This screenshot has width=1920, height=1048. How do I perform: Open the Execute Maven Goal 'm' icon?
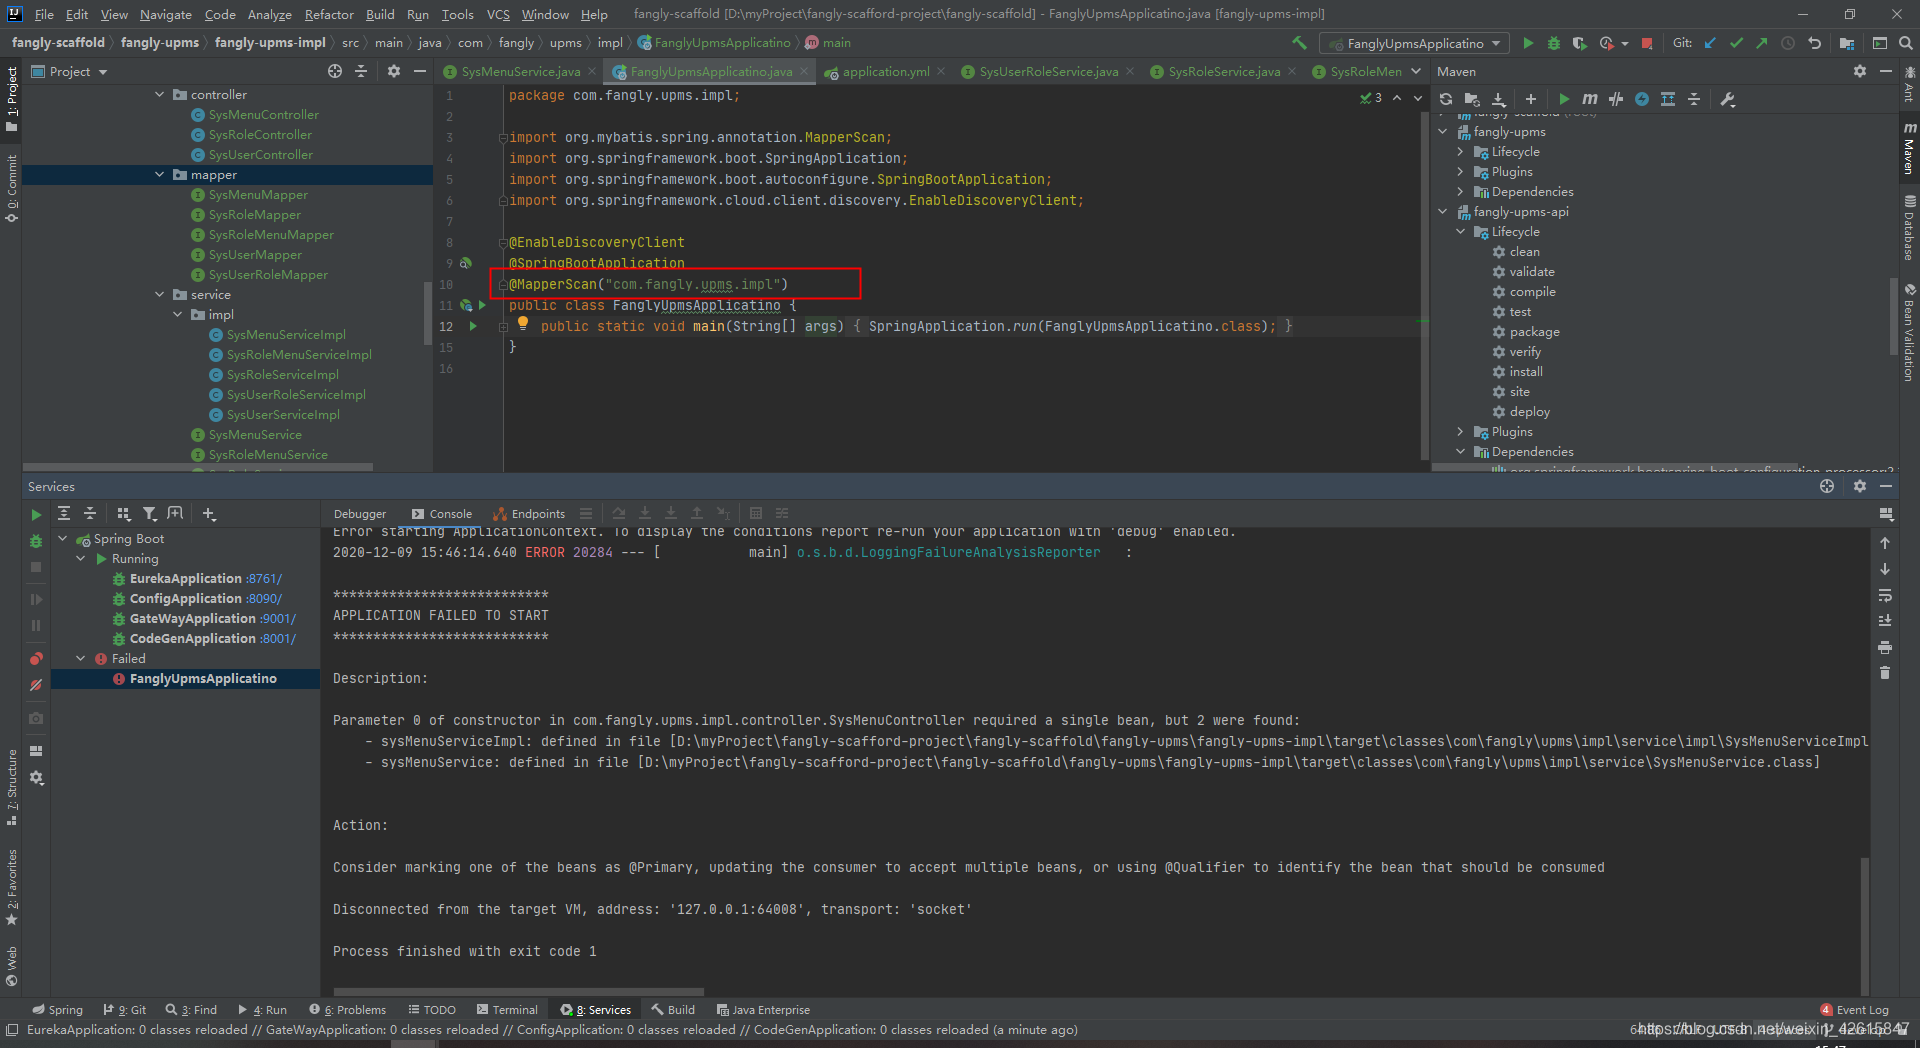(x=1590, y=99)
